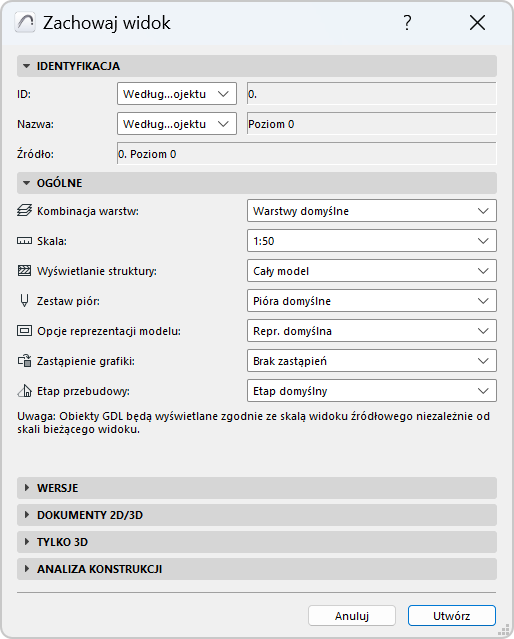The height and width of the screenshot is (639, 514).
Task: Click the Archicad logo in title bar
Action: click(x=25, y=22)
